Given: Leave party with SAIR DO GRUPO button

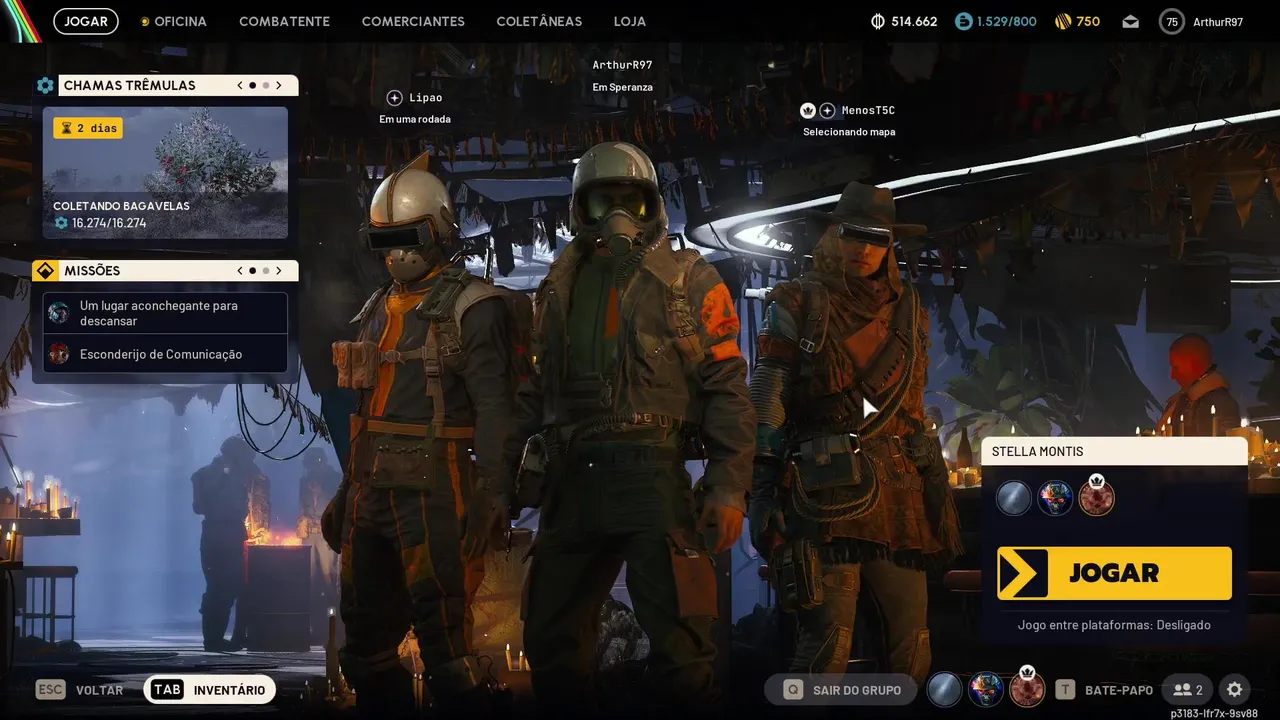Looking at the screenshot, I should click(x=842, y=690).
